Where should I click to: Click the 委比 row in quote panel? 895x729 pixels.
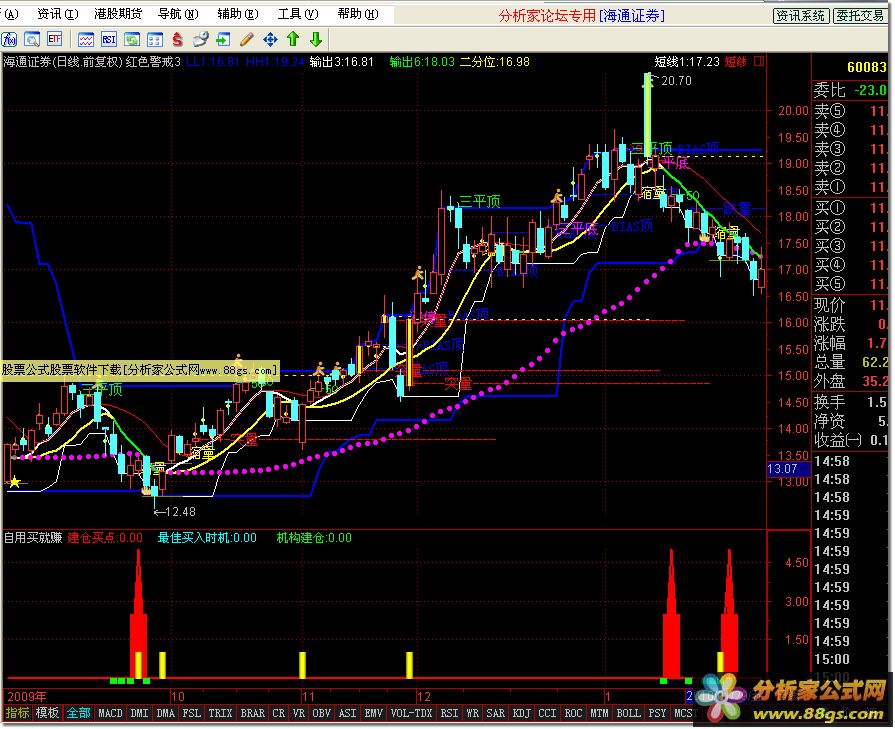[x=850, y=90]
